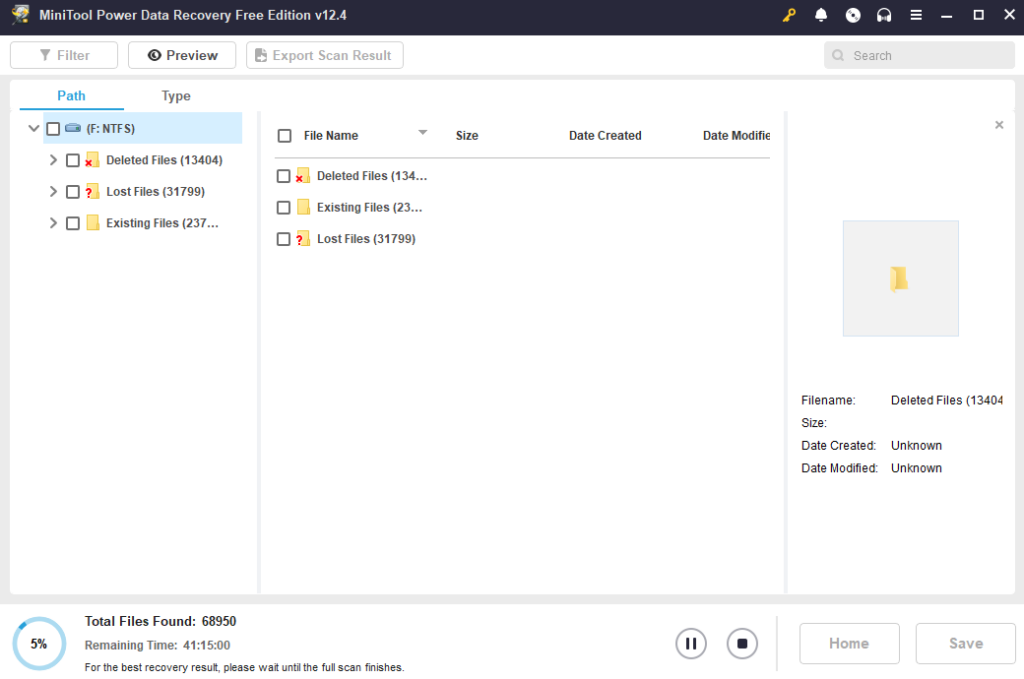
Task: Close the preview panel with X
Action: coord(999,125)
